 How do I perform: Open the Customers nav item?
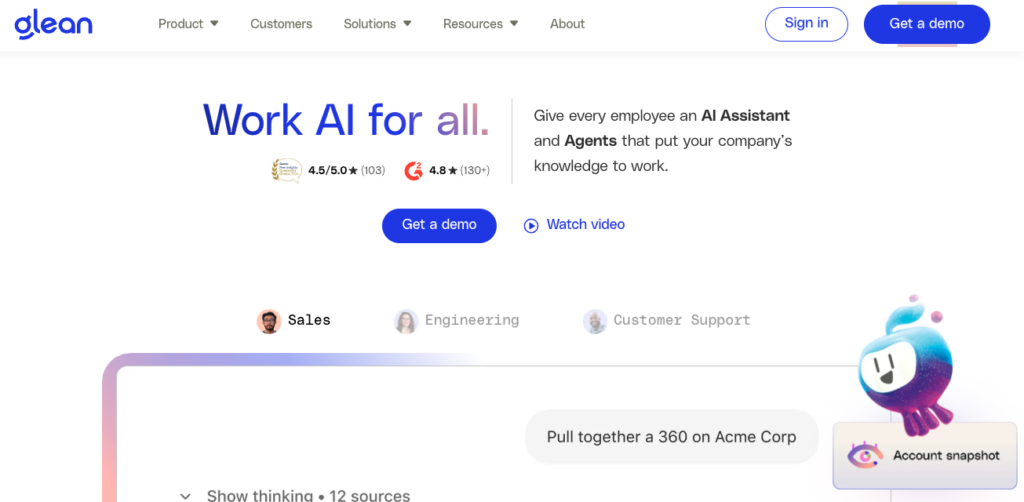[x=281, y=24]
